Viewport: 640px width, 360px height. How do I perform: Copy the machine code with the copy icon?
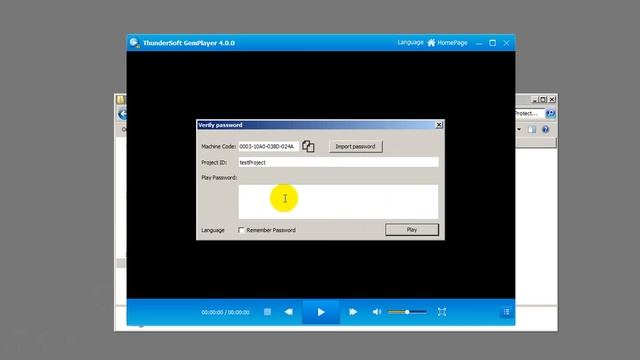click(308, 146)
